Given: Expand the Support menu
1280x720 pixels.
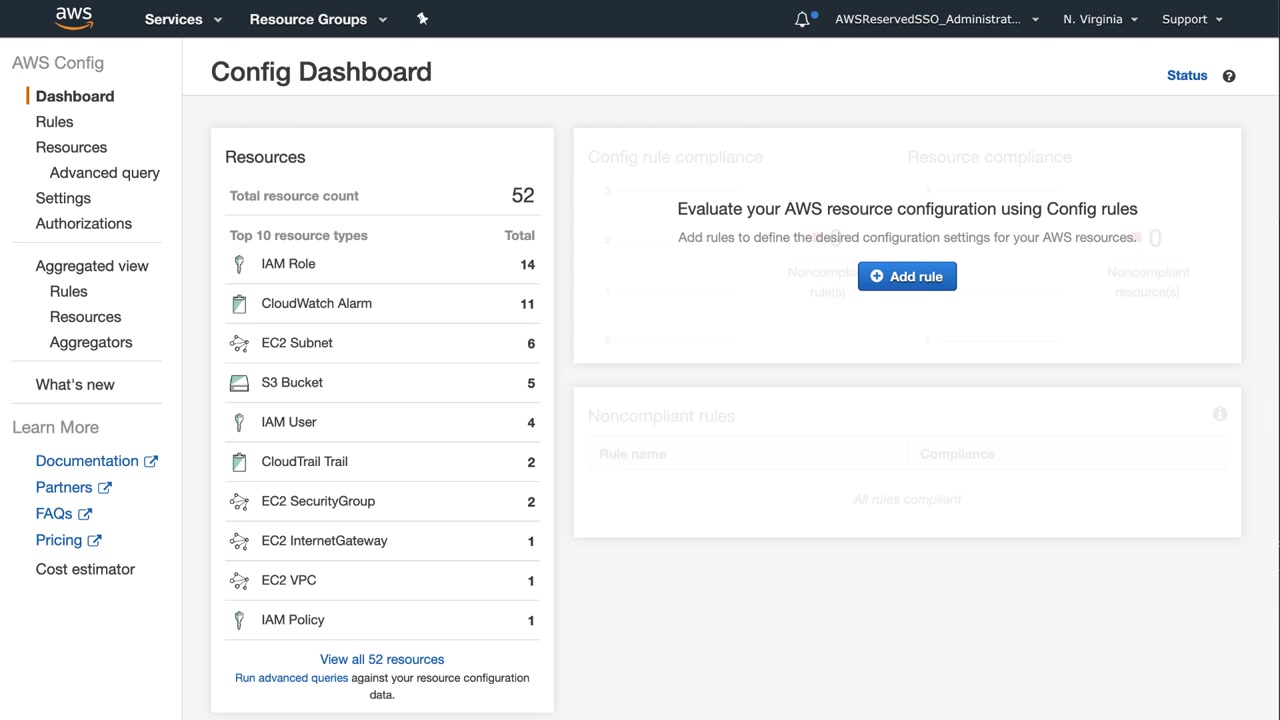Looking at the screenshot, I should (x=1192, y=19).
